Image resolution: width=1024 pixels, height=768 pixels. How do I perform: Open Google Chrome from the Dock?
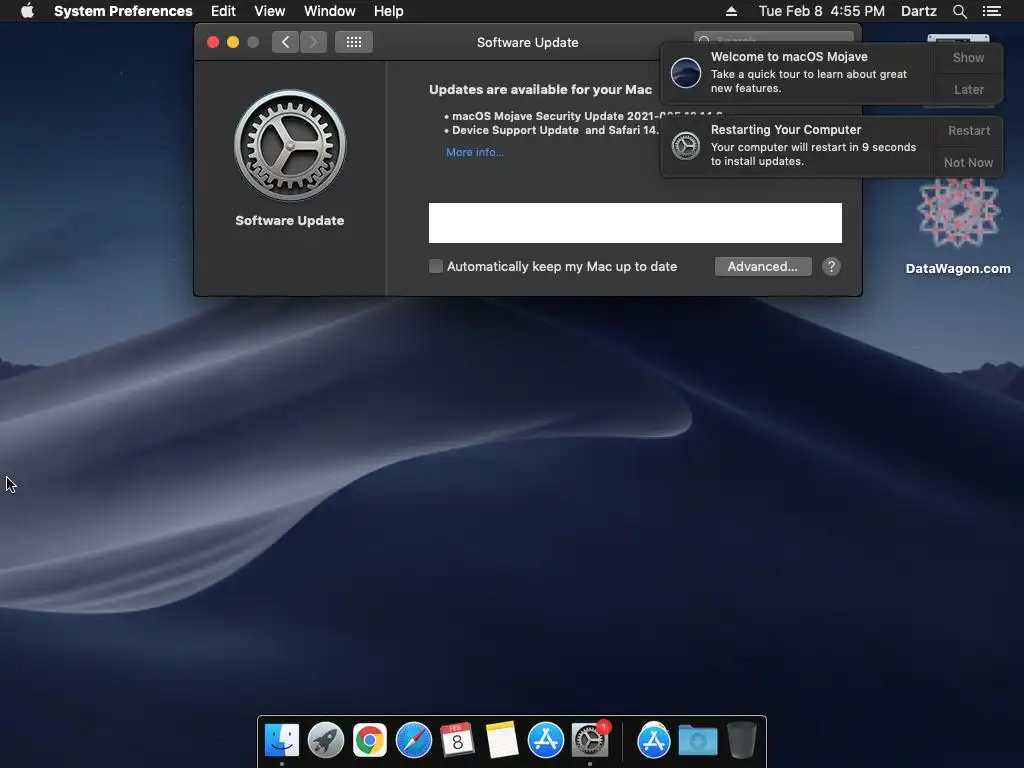click(x=370, y=740)
